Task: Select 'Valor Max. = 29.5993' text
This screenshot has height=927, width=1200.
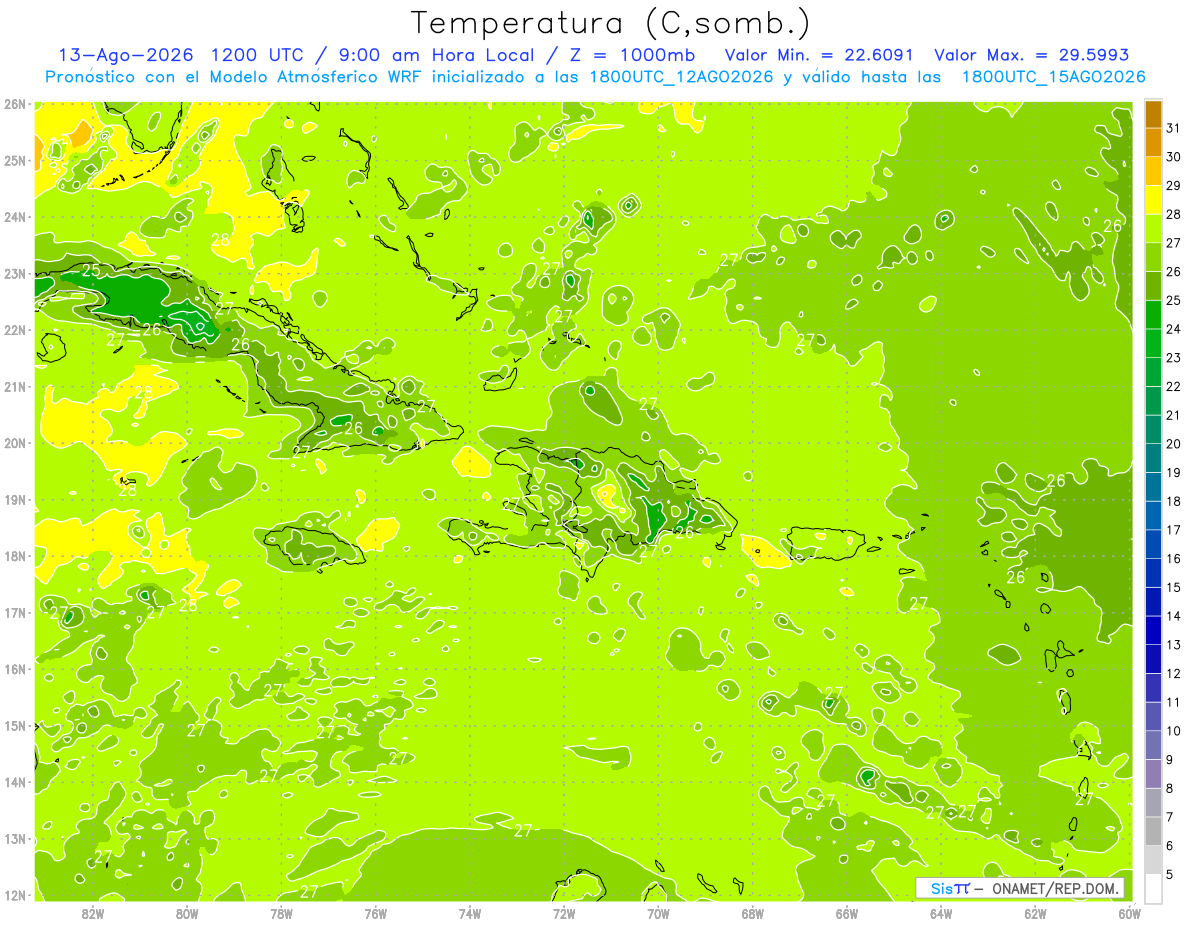Action: click(x=1031, y=55)
